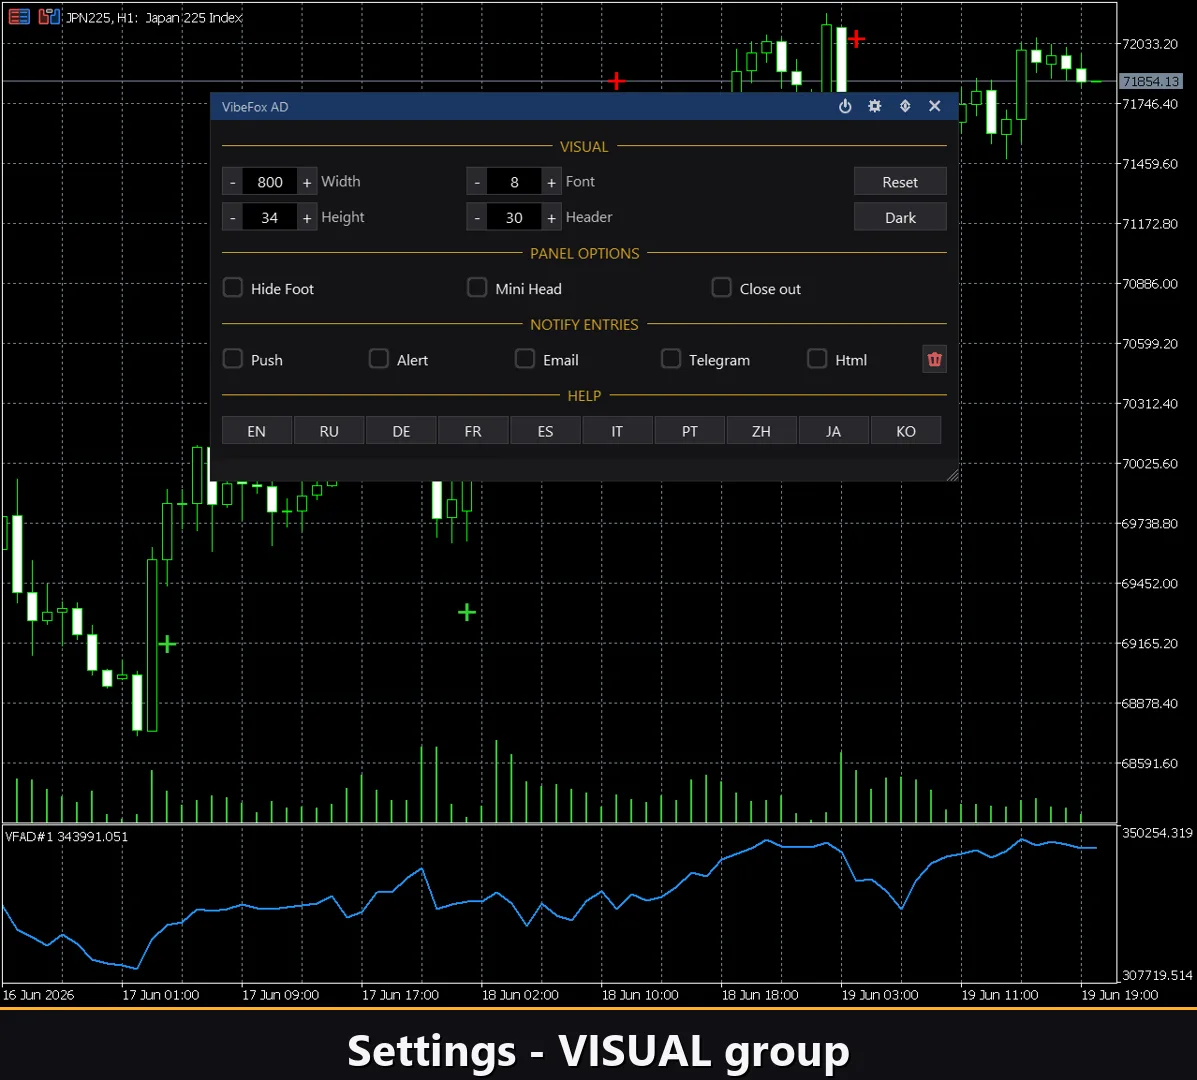The width and height of the screenshot is (1197, 1080).
Task: Click the Height field showing 34
Action: pyautogui.click(x=269, y=218)
